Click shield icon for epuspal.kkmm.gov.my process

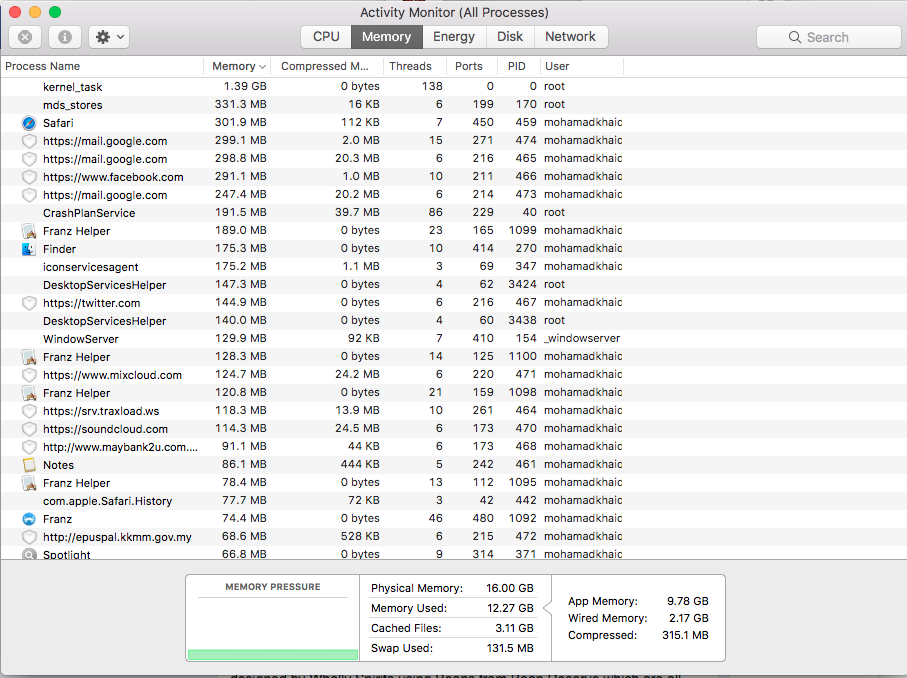(x=29, y=537)
